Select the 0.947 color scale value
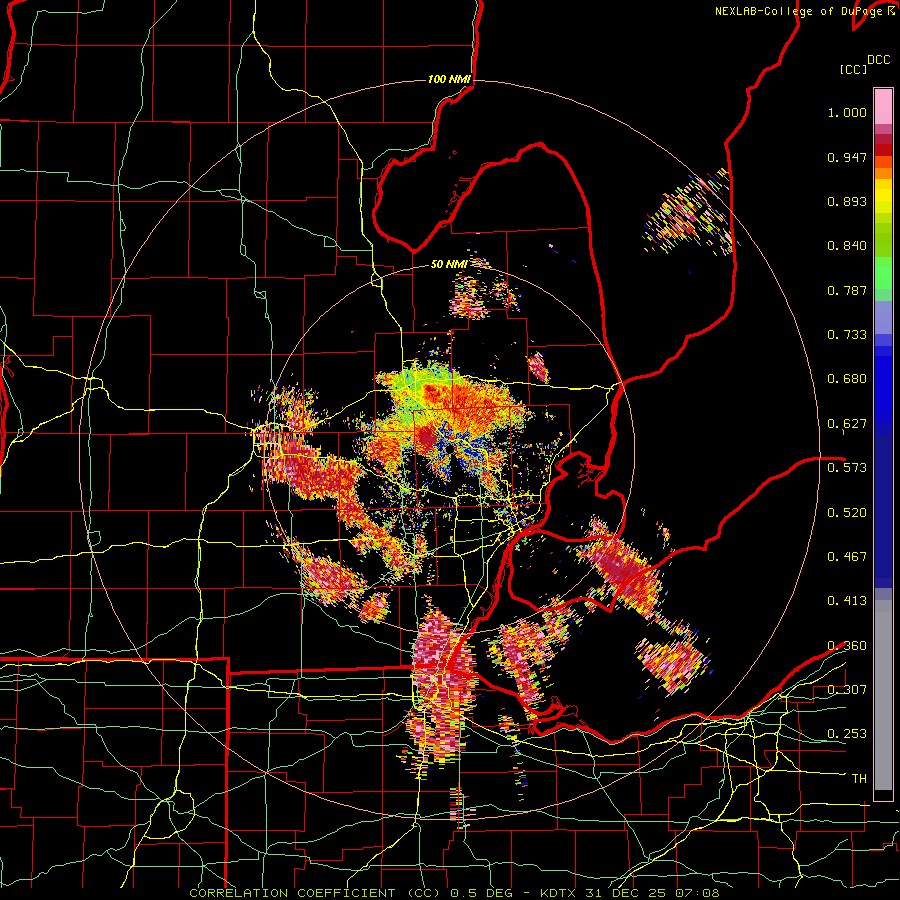 [847, 157]
